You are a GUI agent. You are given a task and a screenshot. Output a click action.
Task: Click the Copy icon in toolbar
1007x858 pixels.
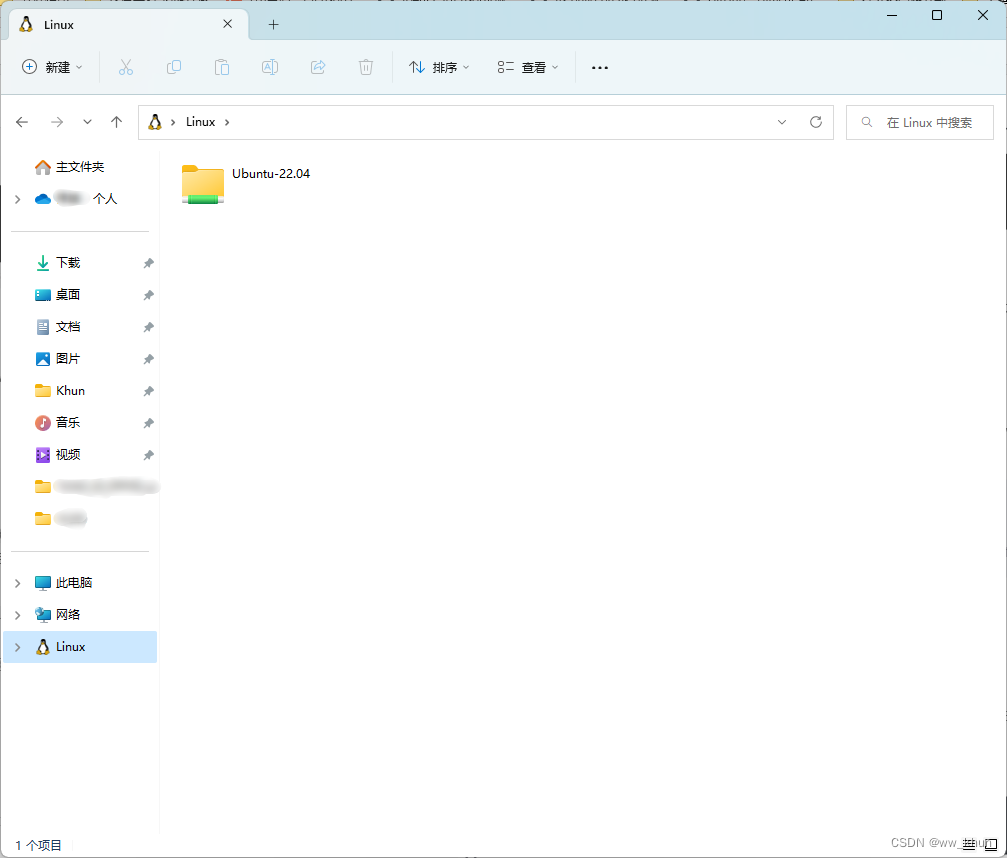174,67
